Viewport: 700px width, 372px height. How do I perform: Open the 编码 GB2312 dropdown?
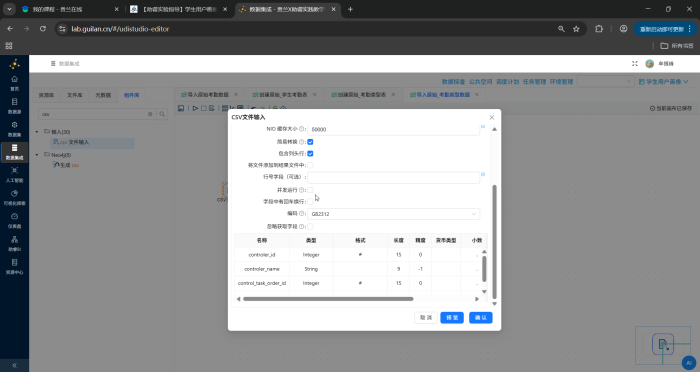(x=393, y=214)
